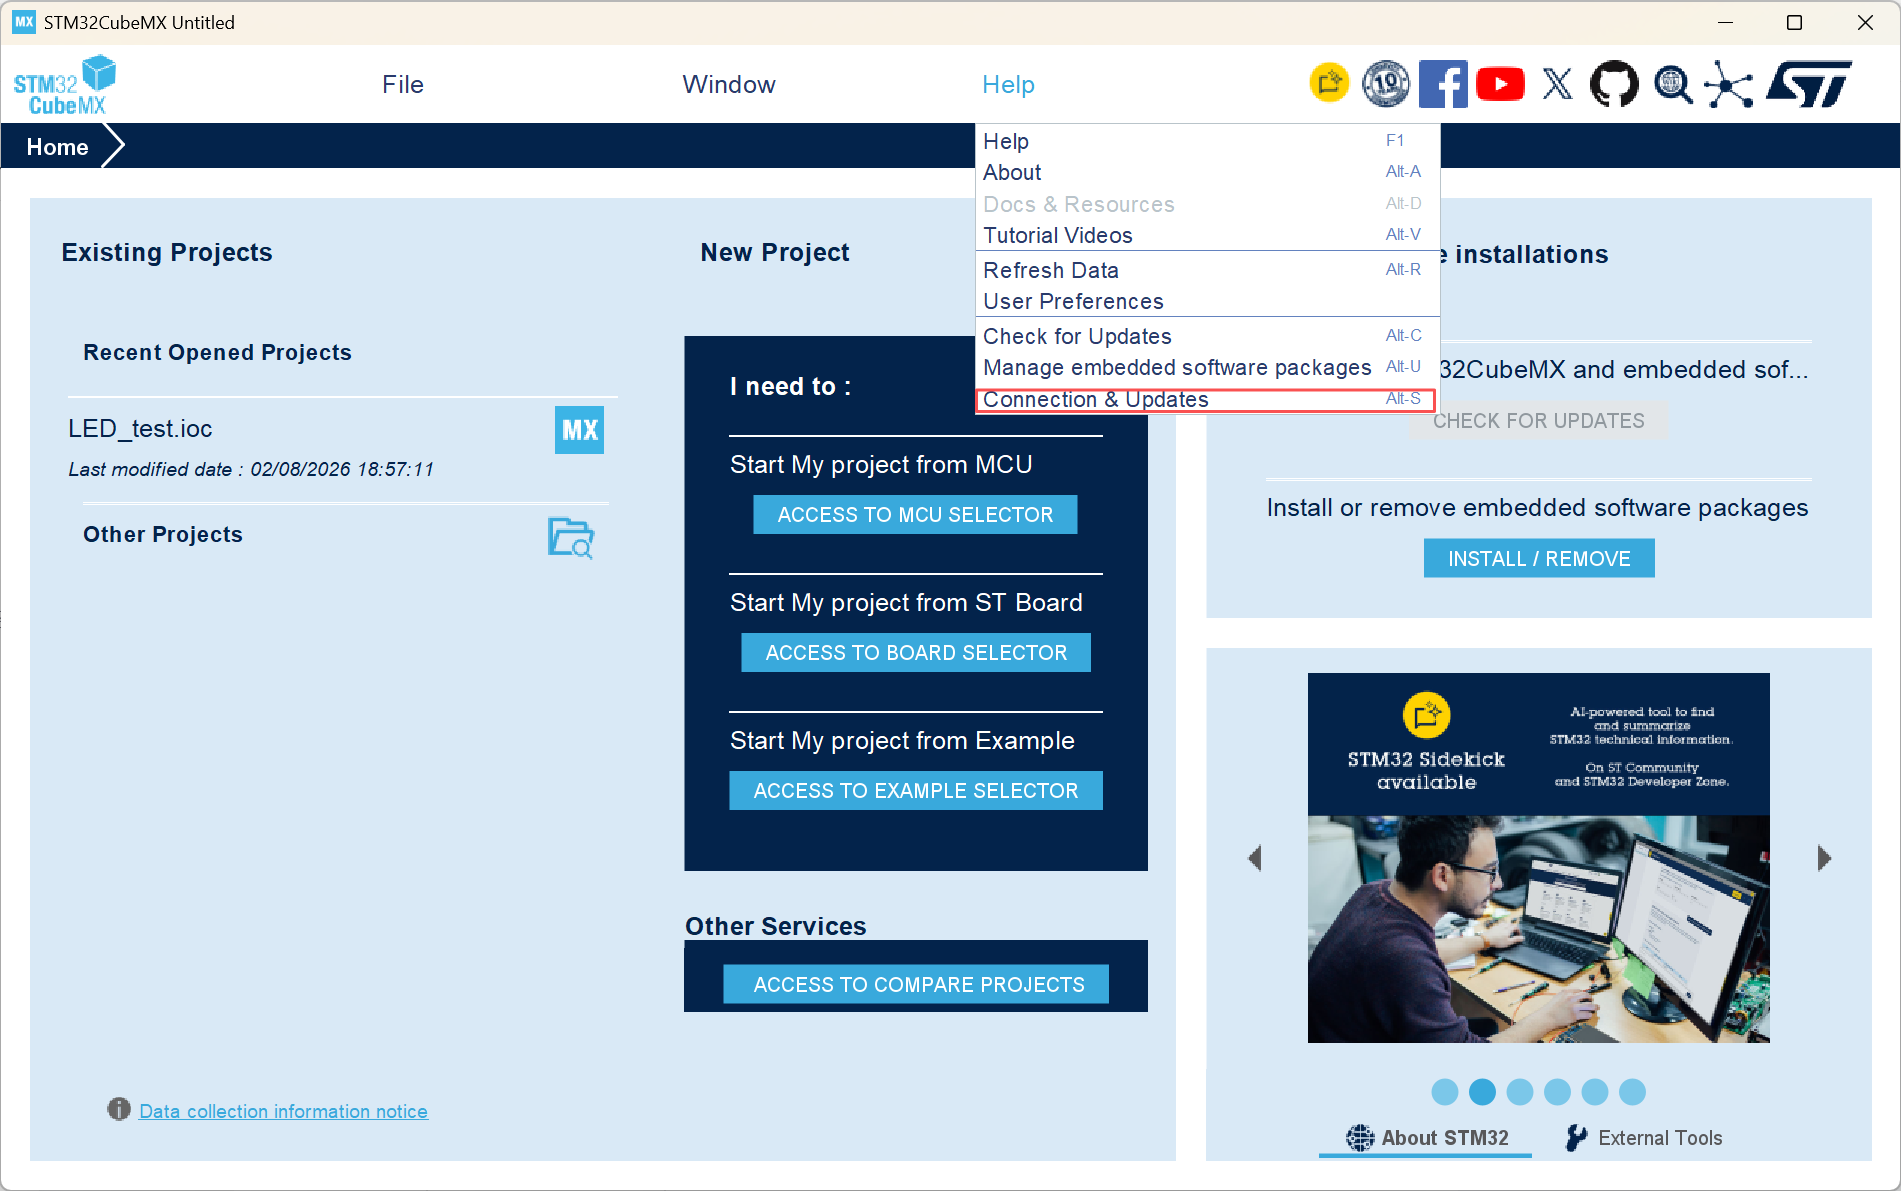
Task: Open LED_test.ioc via its MX icon
Action: tap(579, 430)
